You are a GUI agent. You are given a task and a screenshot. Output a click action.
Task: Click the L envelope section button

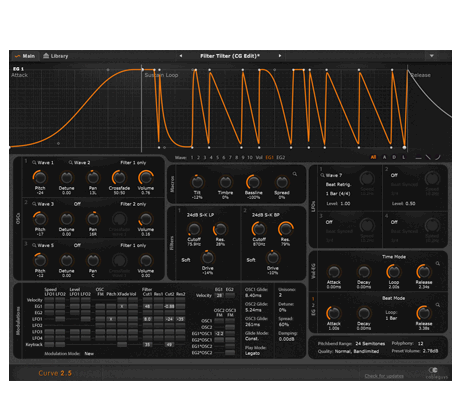coord(404,157)
